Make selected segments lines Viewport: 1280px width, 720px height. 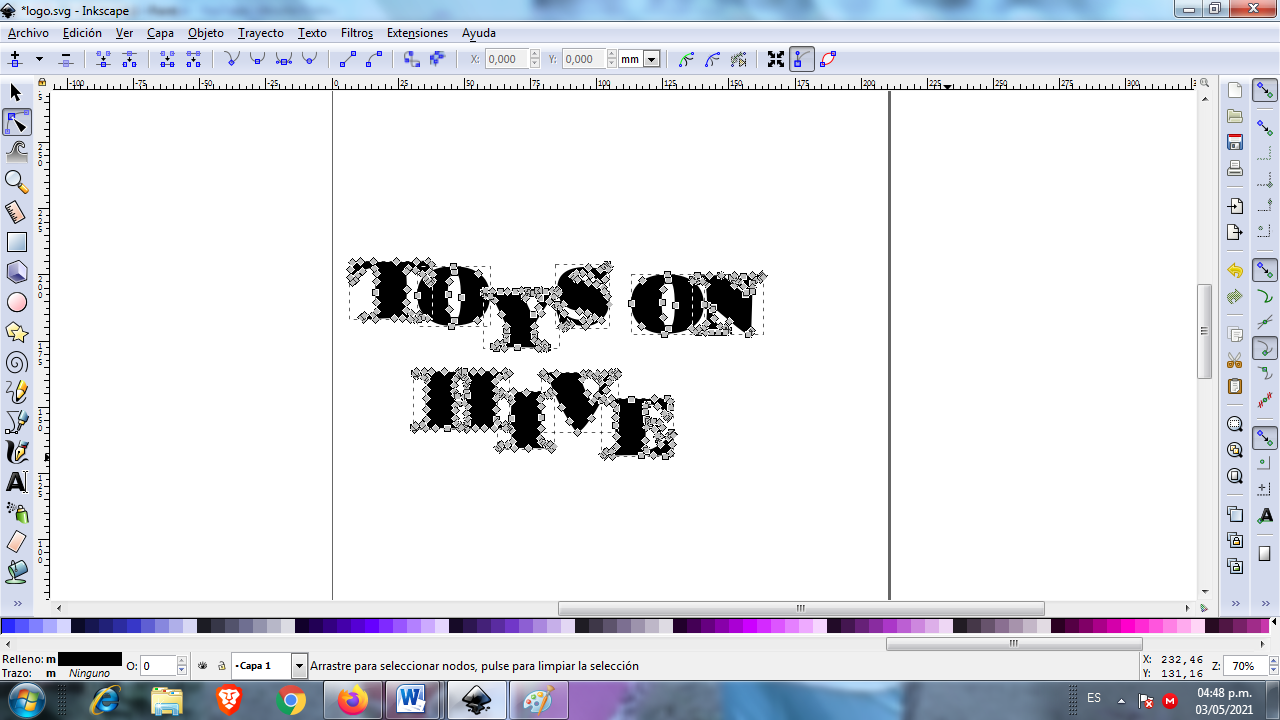click(348, 59)
